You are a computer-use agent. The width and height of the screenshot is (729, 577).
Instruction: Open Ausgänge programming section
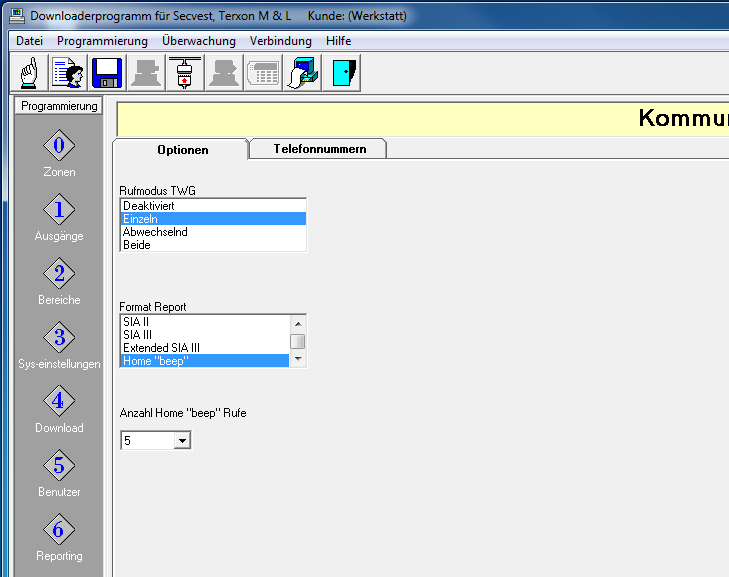click(x=59, y=211)
